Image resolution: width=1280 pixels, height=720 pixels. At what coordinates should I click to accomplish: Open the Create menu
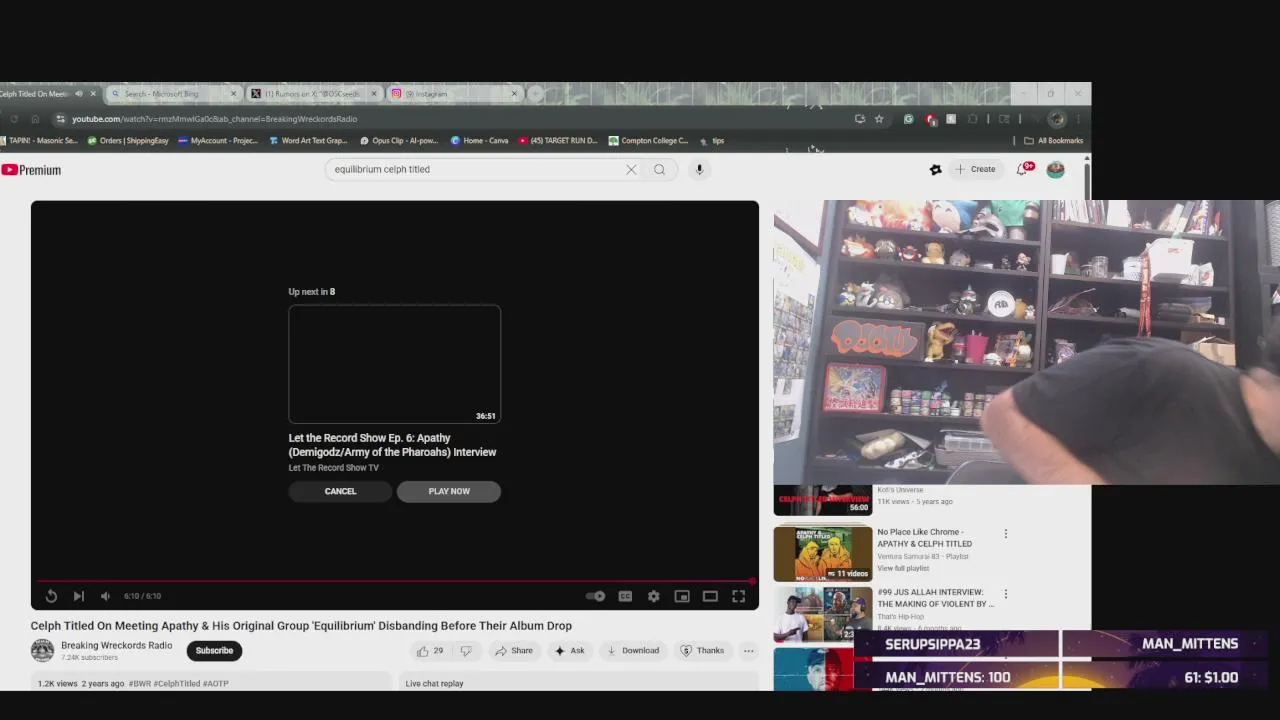pyautogui.click(x=975, y=170)
